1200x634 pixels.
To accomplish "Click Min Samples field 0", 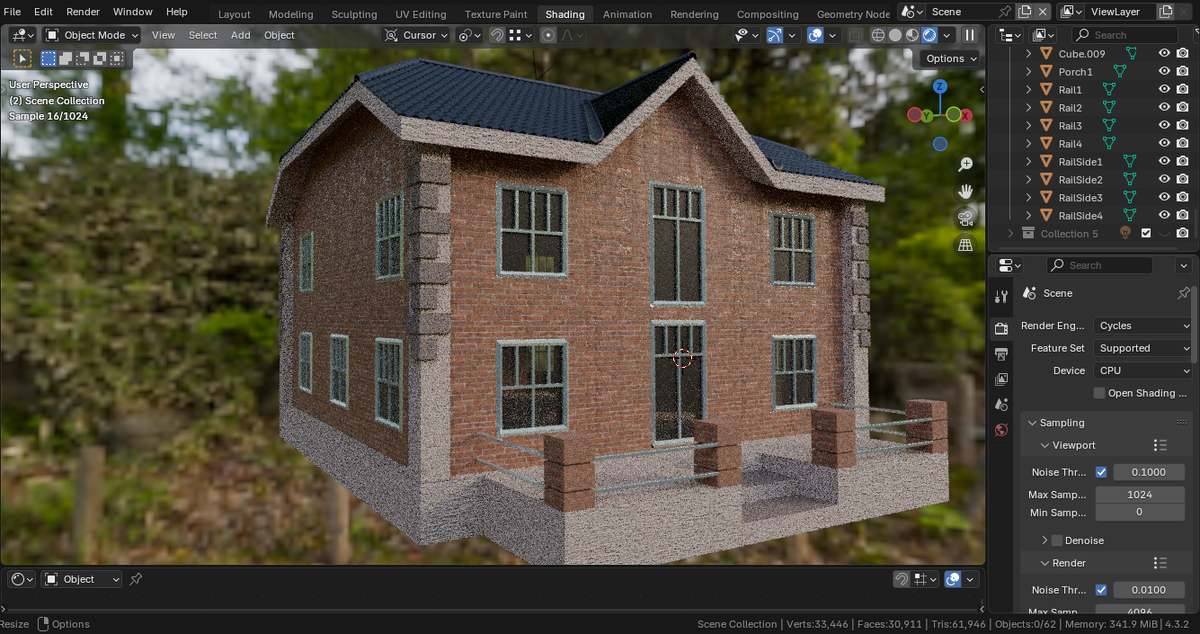I will click(x=1140, y=512).
